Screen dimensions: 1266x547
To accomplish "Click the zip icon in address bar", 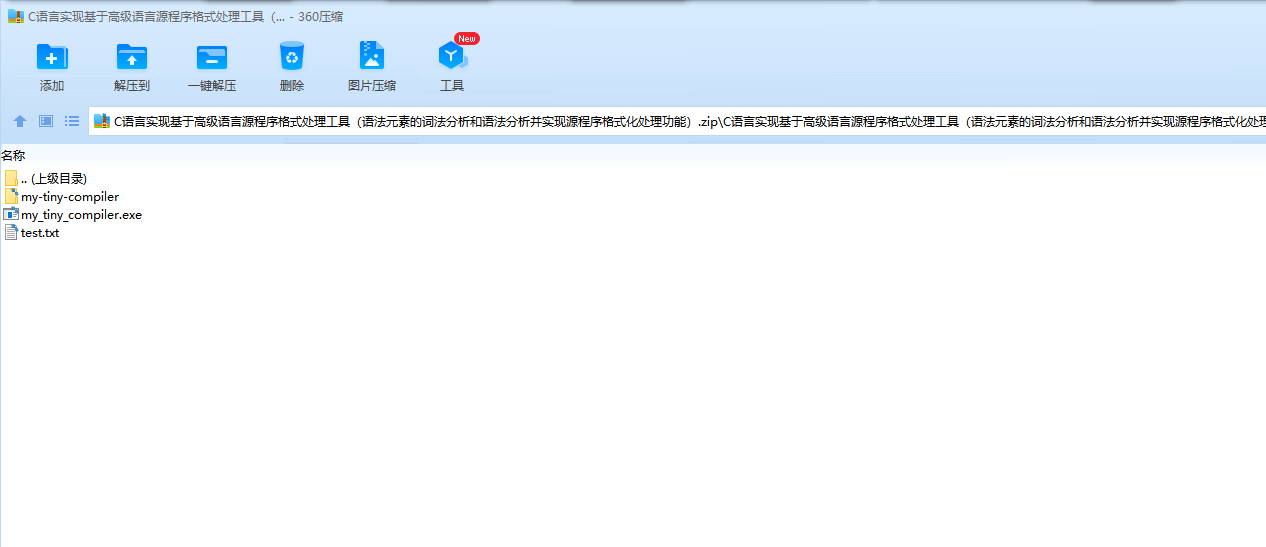I will pyautogui.click(x=101, y=122).
